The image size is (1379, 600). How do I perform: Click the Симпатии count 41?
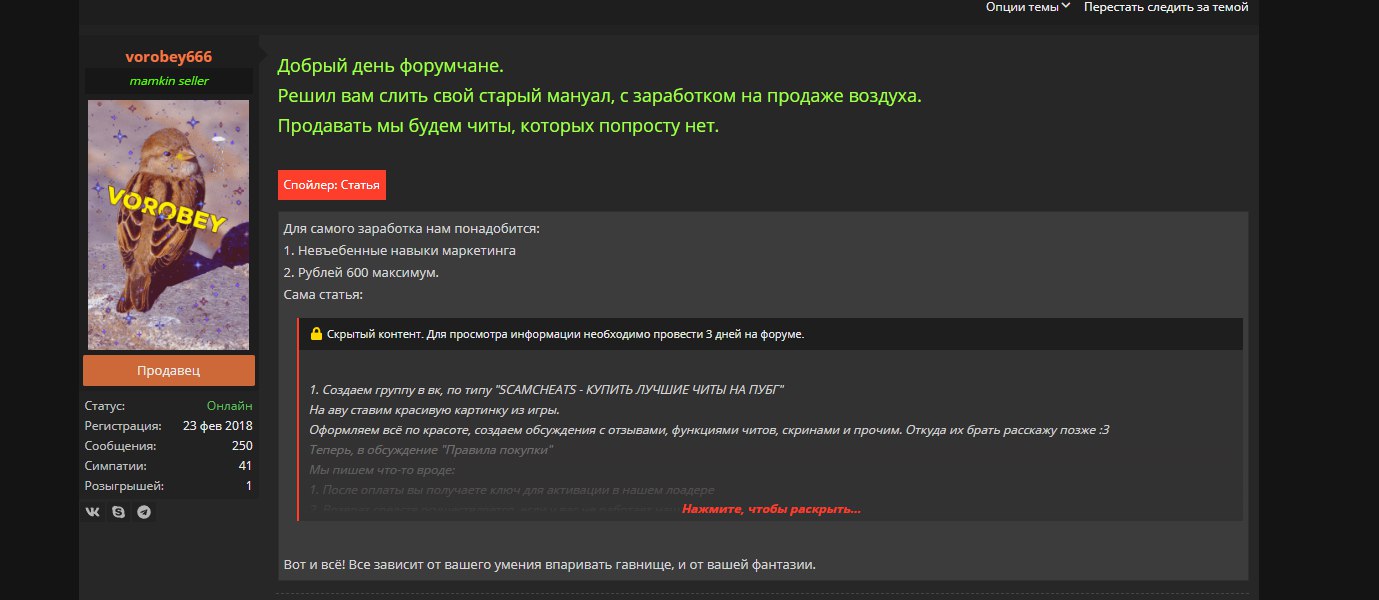click(x=245, y=466)
